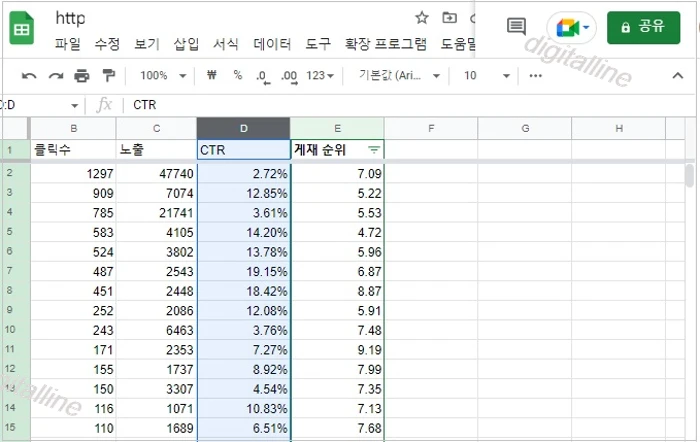700x442 pixels.
Task: Open the font size 10 dropdown
Action: click(487, 75)
